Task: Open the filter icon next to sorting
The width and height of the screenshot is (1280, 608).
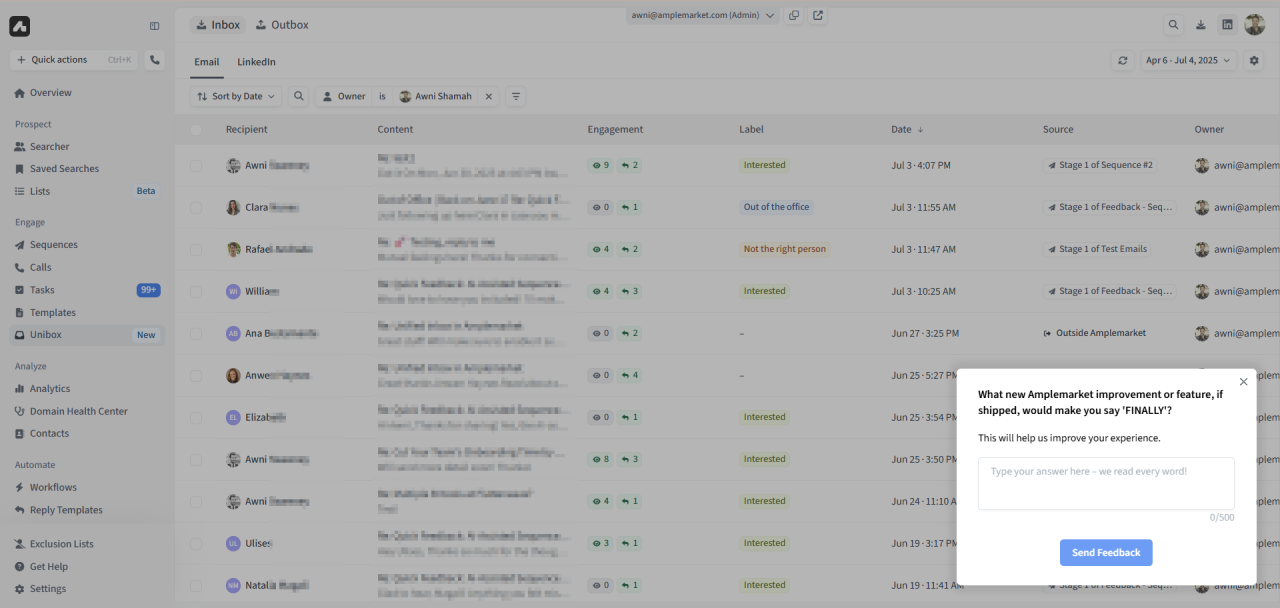Action: pos(516,96)
